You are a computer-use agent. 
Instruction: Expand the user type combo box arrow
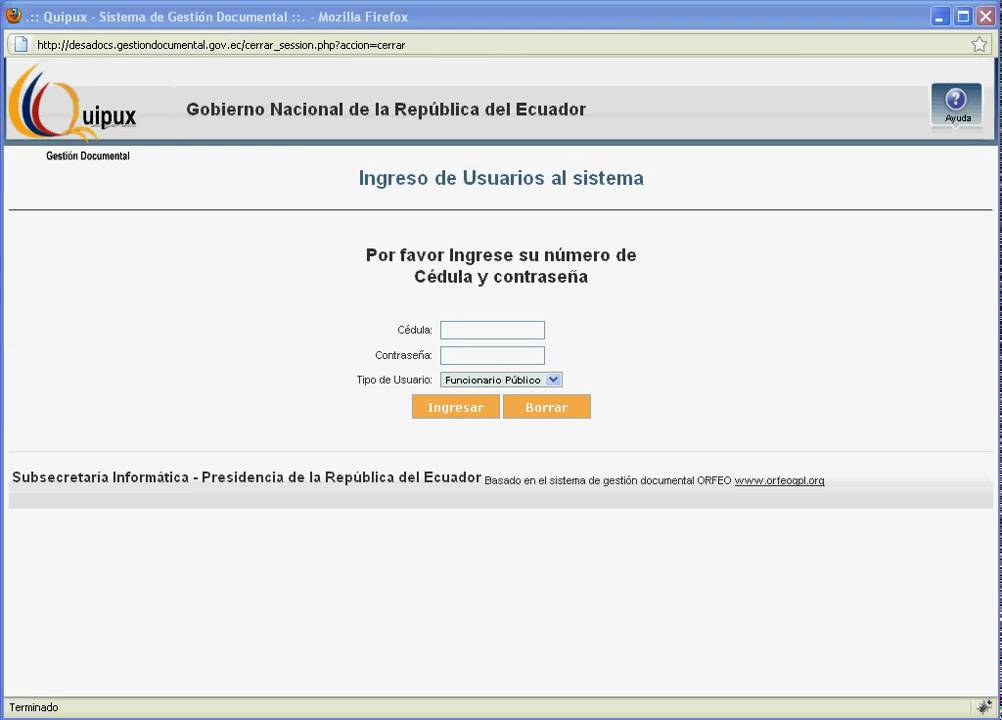pyautogui.click(x=553, y=379)
